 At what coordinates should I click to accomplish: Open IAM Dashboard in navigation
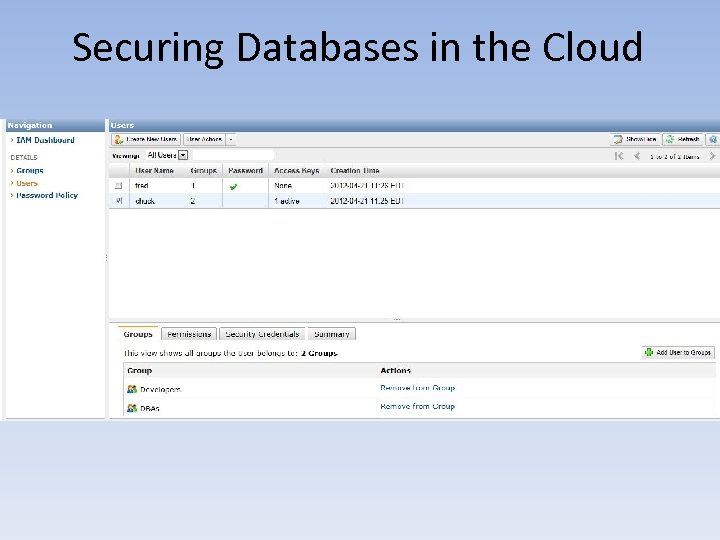[x=45, y=140]
